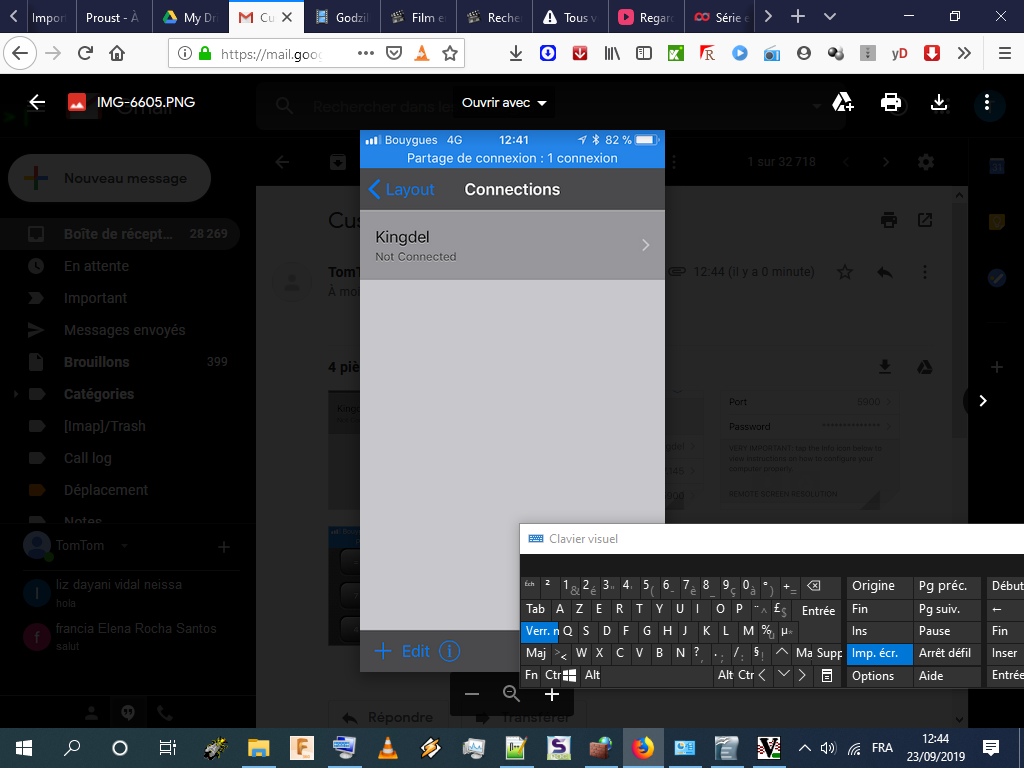The width and height of the screenshot is (1024, 768).
Task: Go to the next attachment with the right arrow
Action: click(983, 400)
